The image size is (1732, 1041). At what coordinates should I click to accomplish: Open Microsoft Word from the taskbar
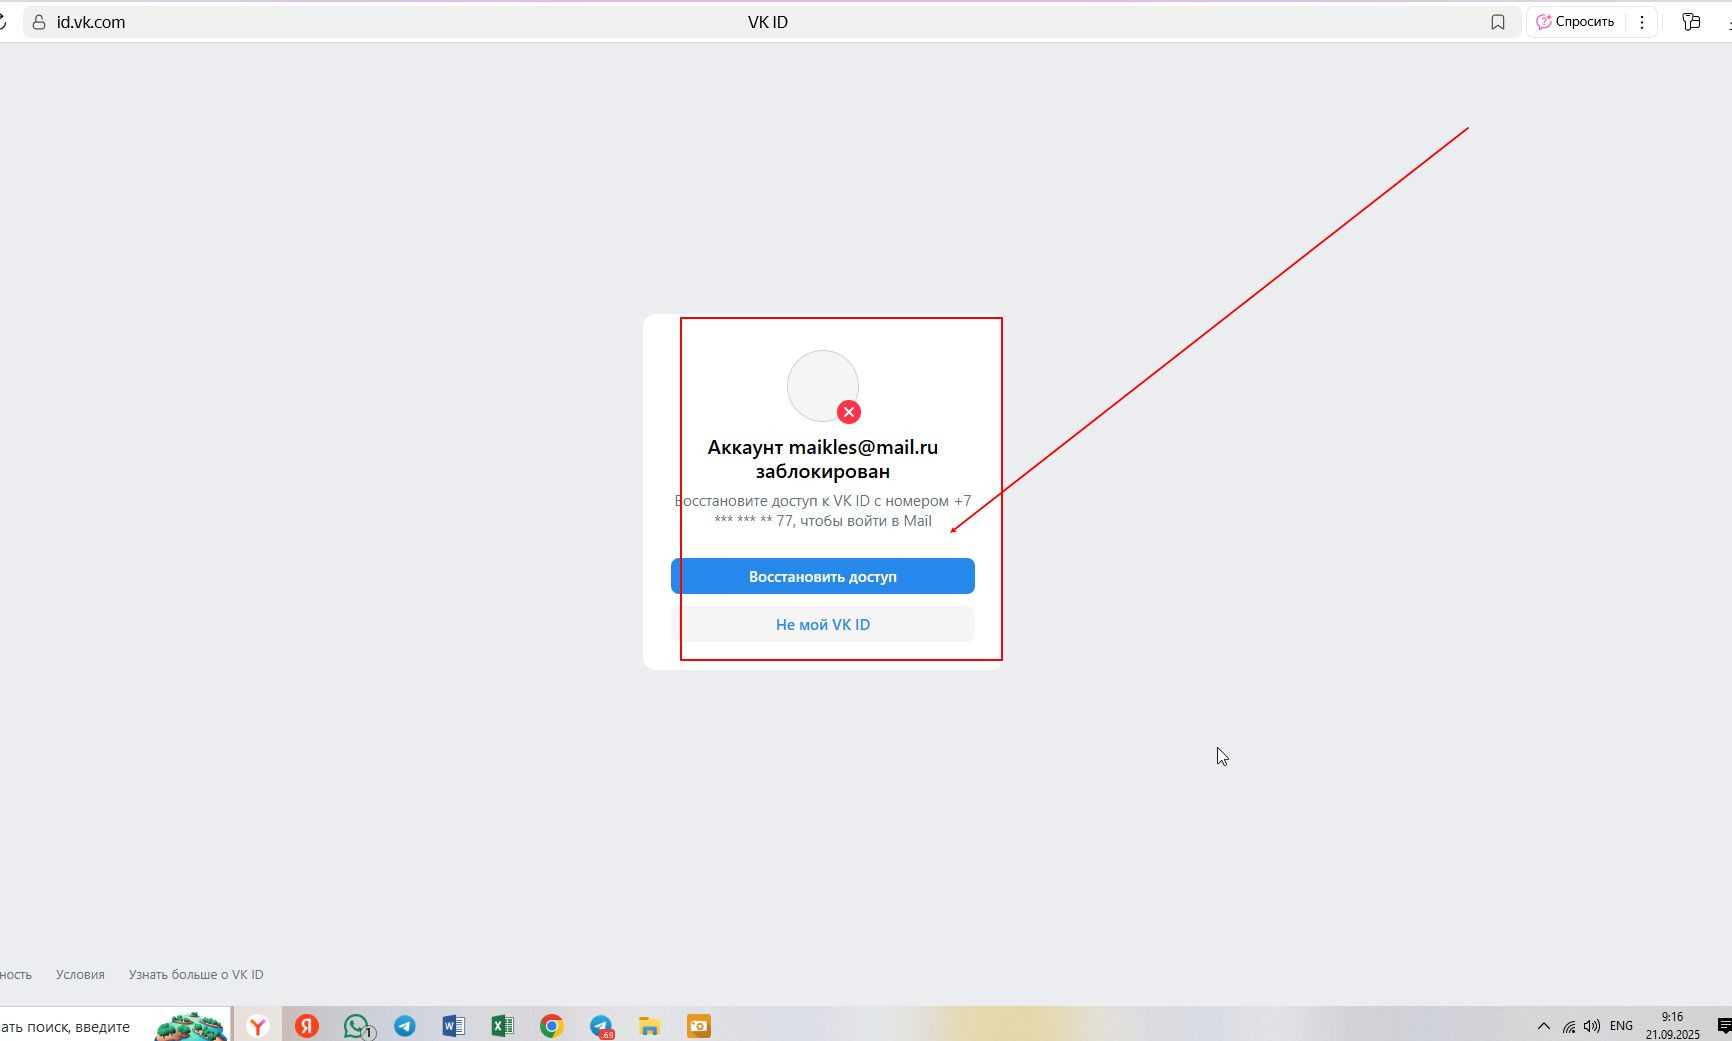[453, 1026]
